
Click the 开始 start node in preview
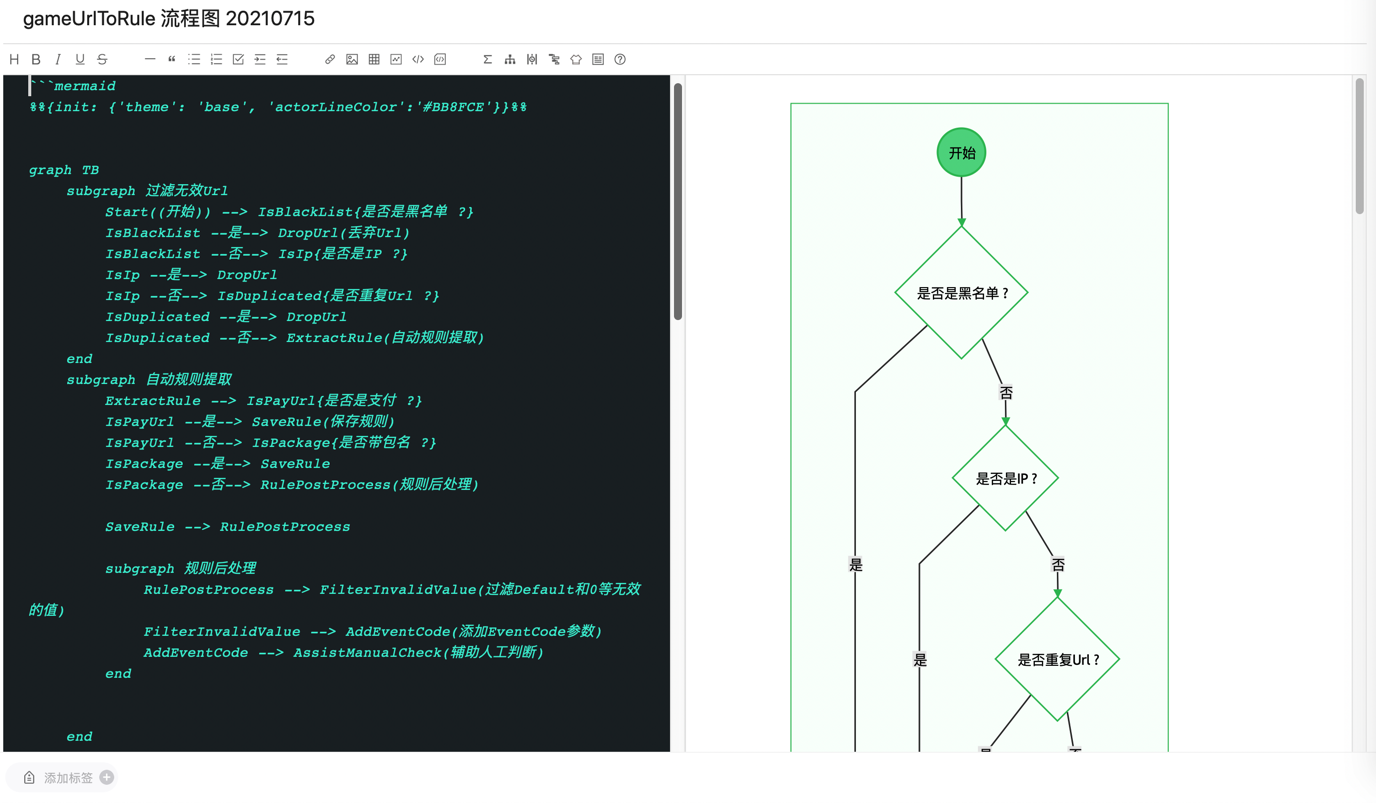click(961, 153)
